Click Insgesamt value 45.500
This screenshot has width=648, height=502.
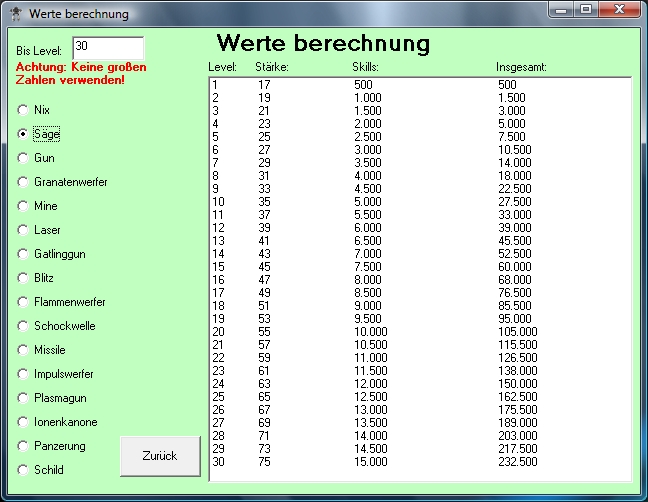[x=515, y=241]
